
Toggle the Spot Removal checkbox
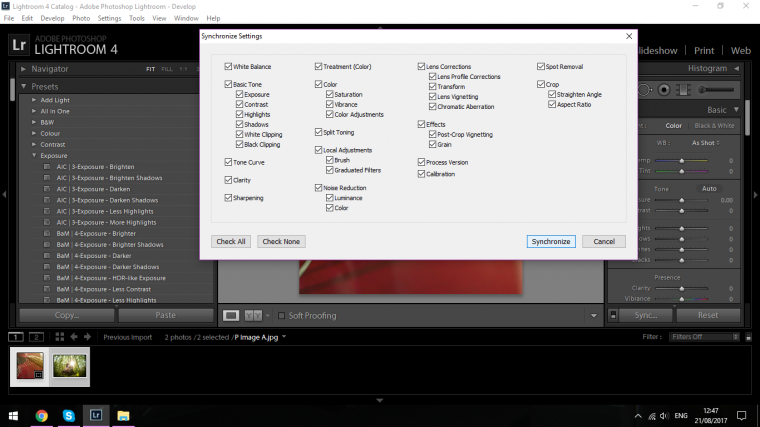pos(541,66)
